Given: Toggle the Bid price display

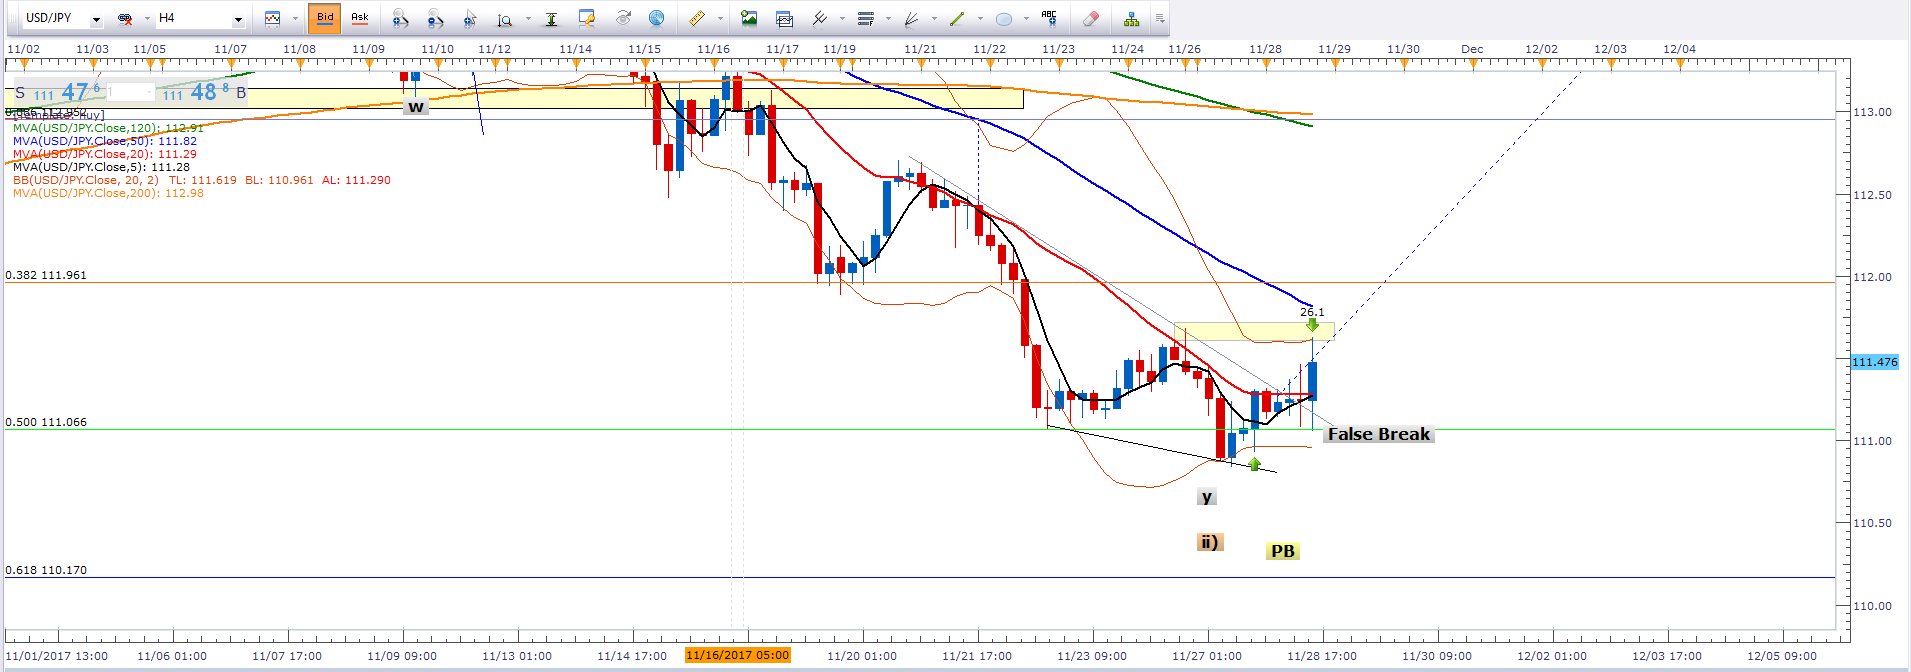Looking at the screenshot, I should [x=325, y=18].
